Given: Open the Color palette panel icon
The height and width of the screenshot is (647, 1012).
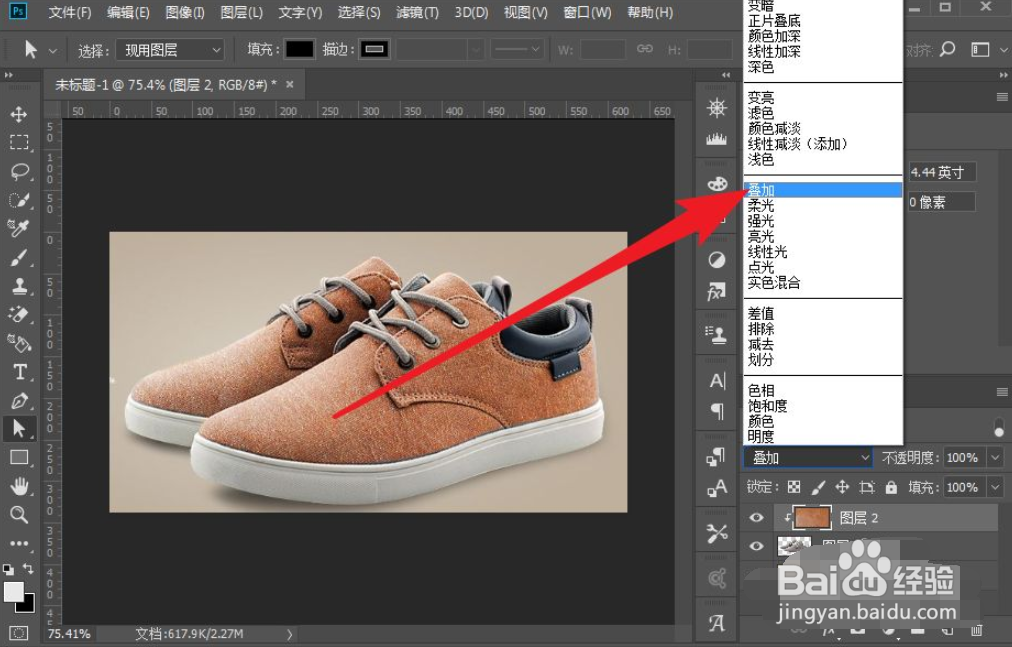Looking at the screenshot, I should click(716, 184).
